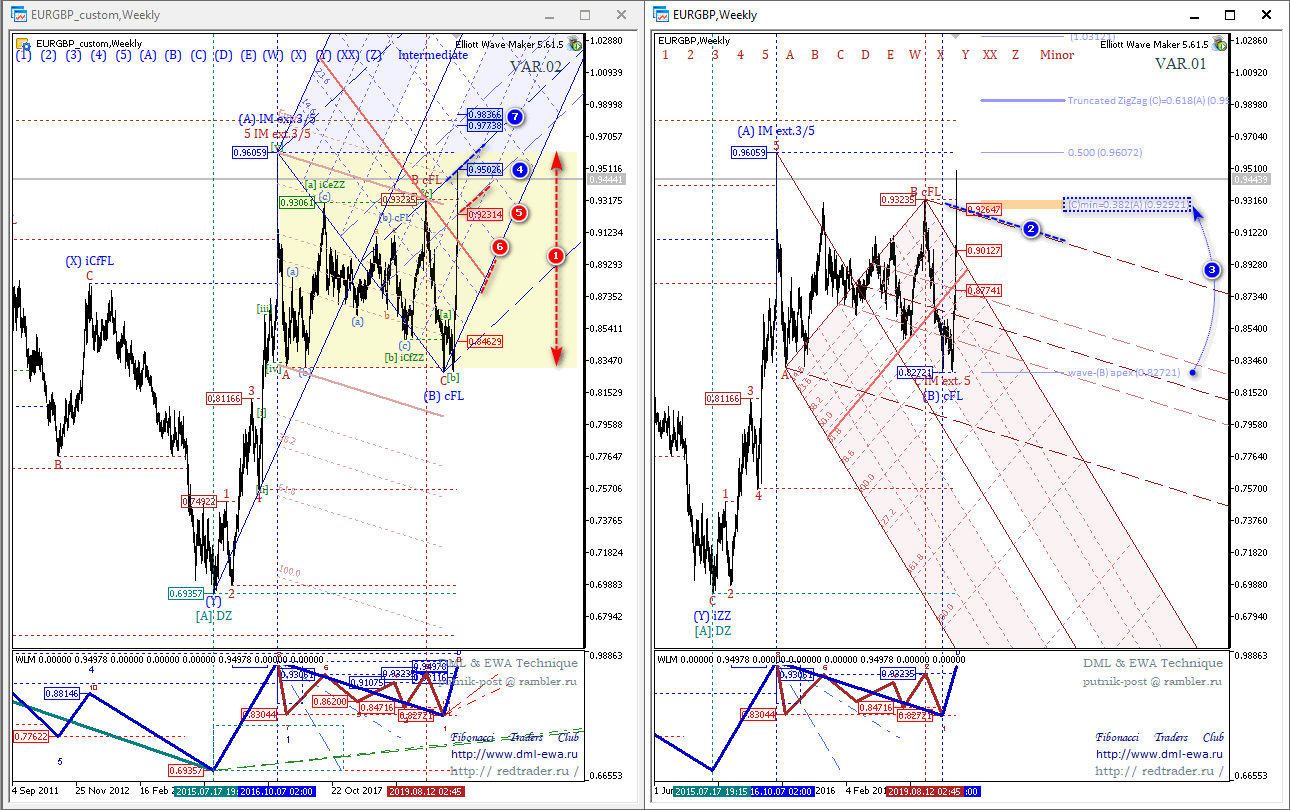Click price label 0.98366 in left chart
The image size is (1290, 810).
pyautogui.click(x=484, y=115)
